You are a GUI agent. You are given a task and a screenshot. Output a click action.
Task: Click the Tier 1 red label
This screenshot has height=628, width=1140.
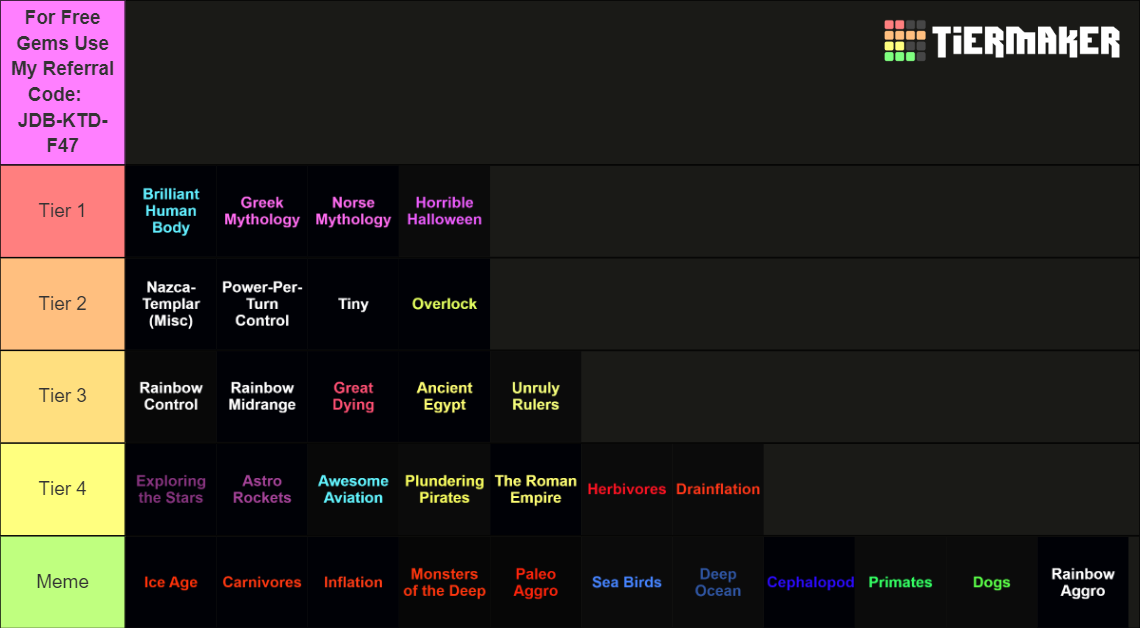pos(62,211)
